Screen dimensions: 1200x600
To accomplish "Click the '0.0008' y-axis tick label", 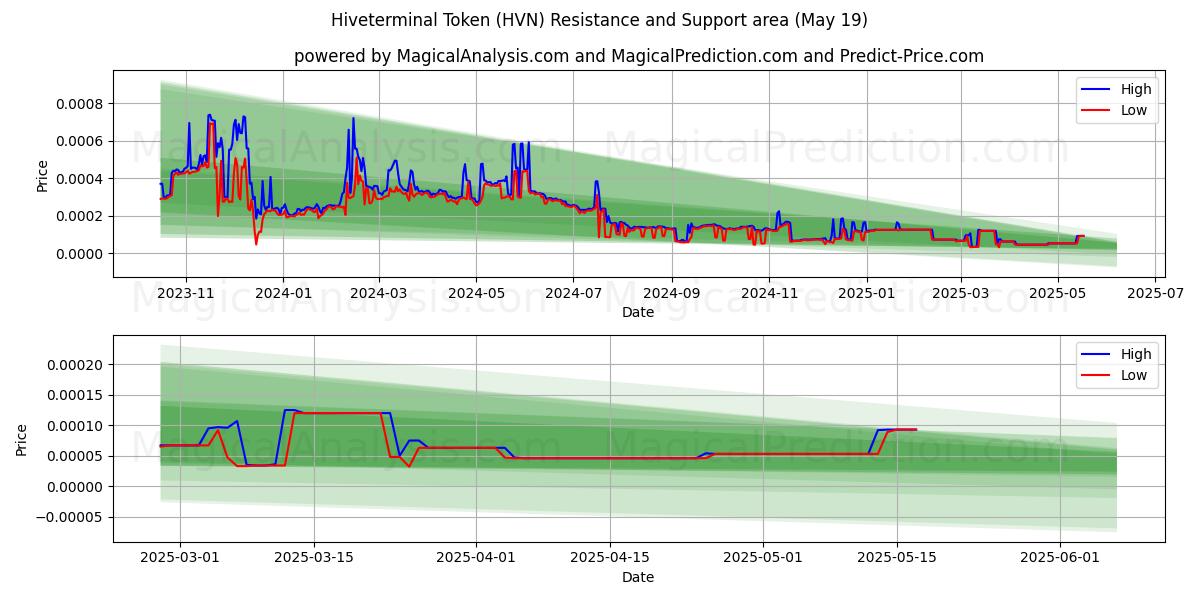I will [81, 104].
